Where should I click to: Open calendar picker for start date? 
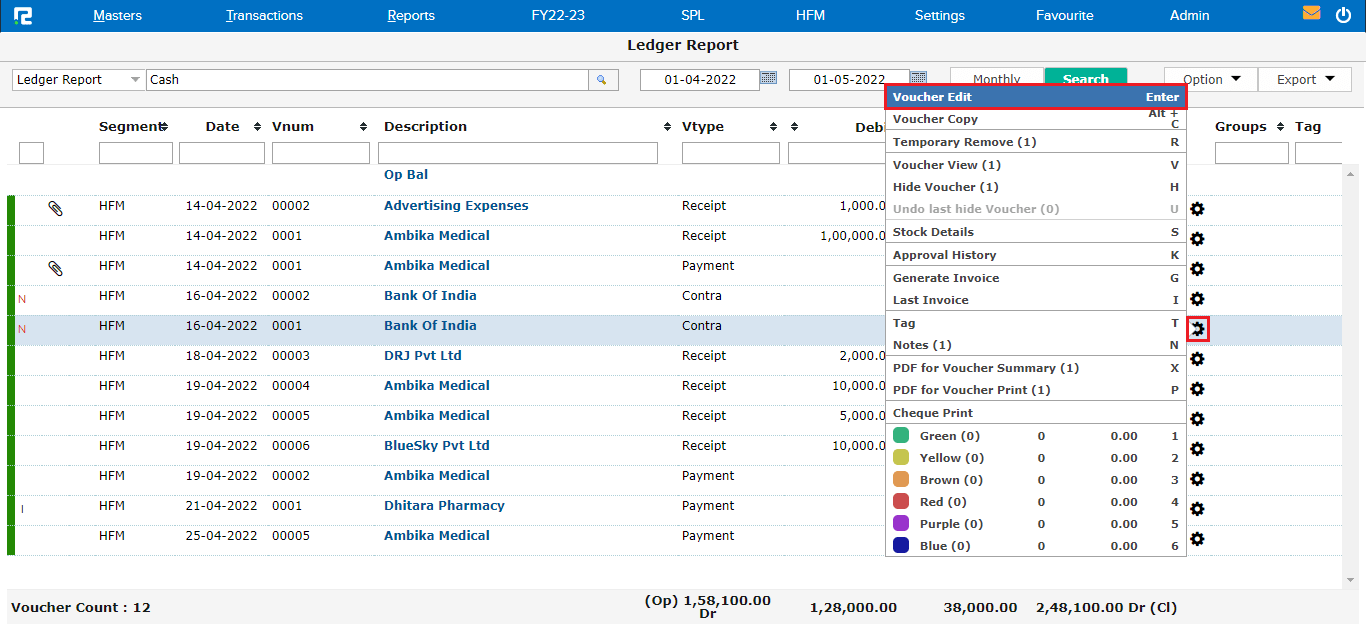(x=768, y=78)
